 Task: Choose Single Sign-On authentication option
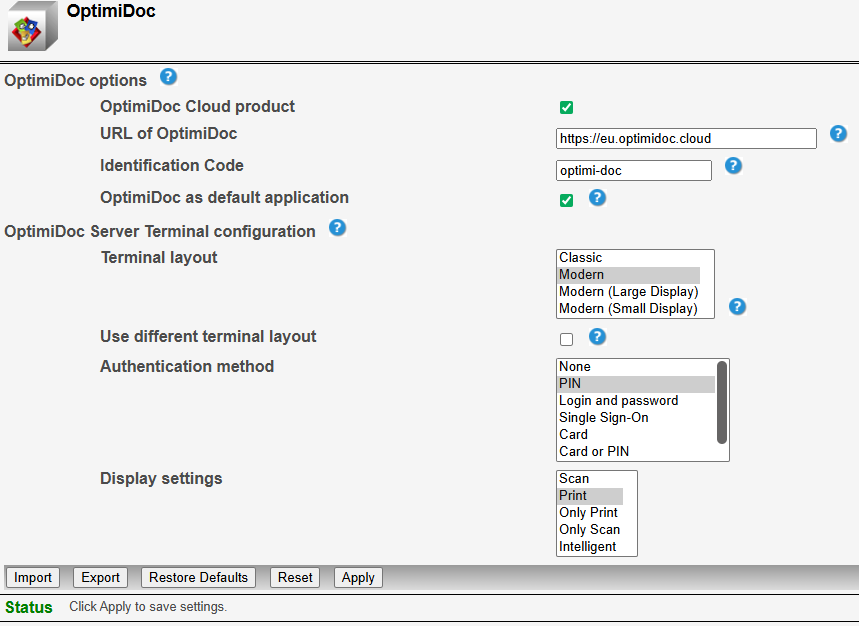[603, 418]
